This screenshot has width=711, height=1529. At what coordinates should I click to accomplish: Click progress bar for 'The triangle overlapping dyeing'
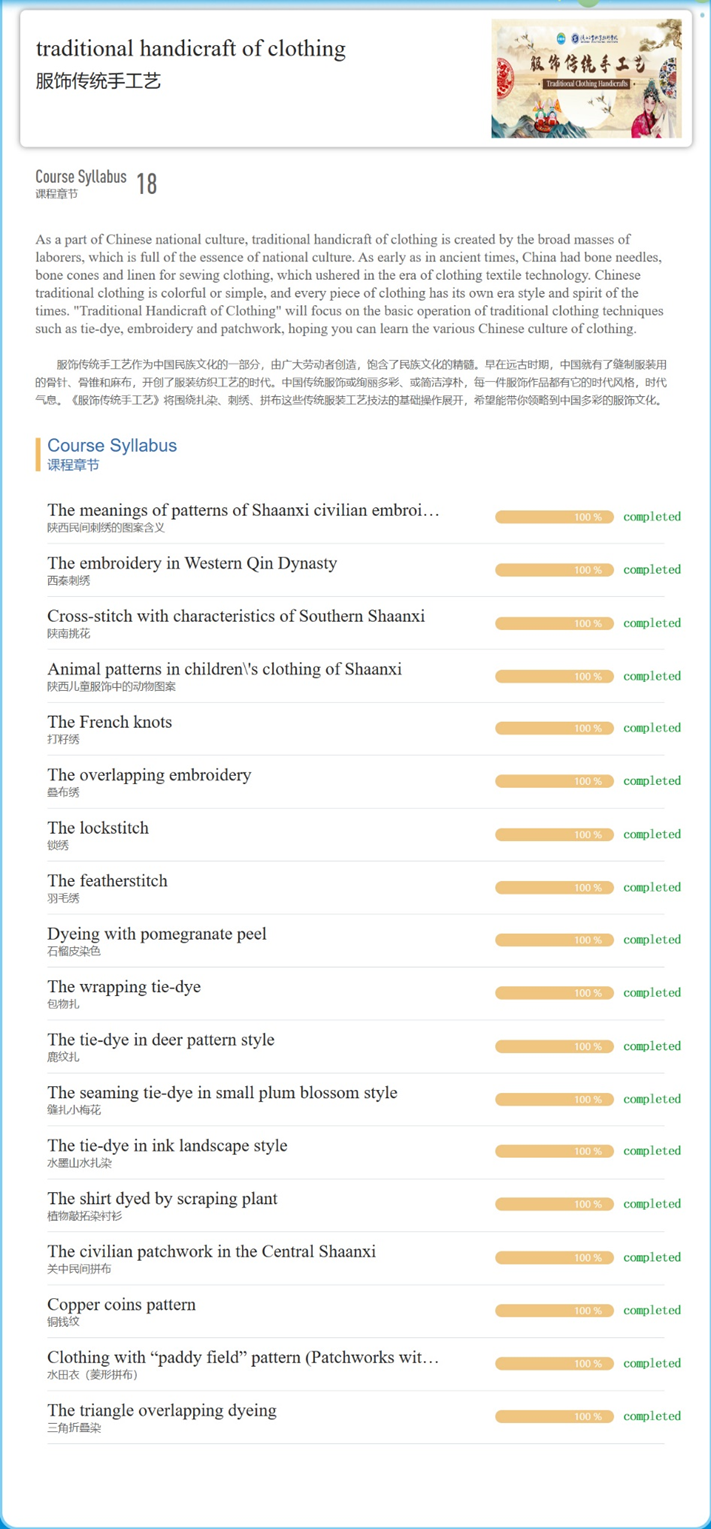tap(554, 1417)
